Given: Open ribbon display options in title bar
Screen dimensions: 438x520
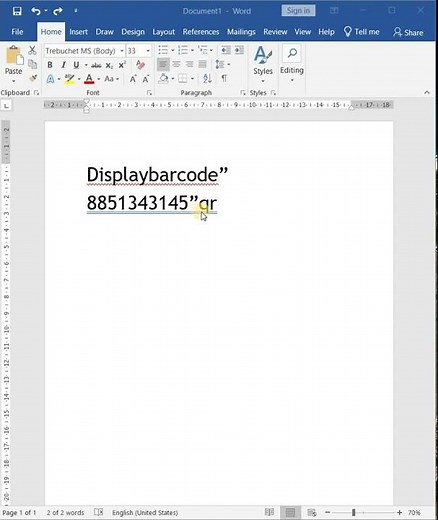Looking at the screenshot, I should [334, 11].
